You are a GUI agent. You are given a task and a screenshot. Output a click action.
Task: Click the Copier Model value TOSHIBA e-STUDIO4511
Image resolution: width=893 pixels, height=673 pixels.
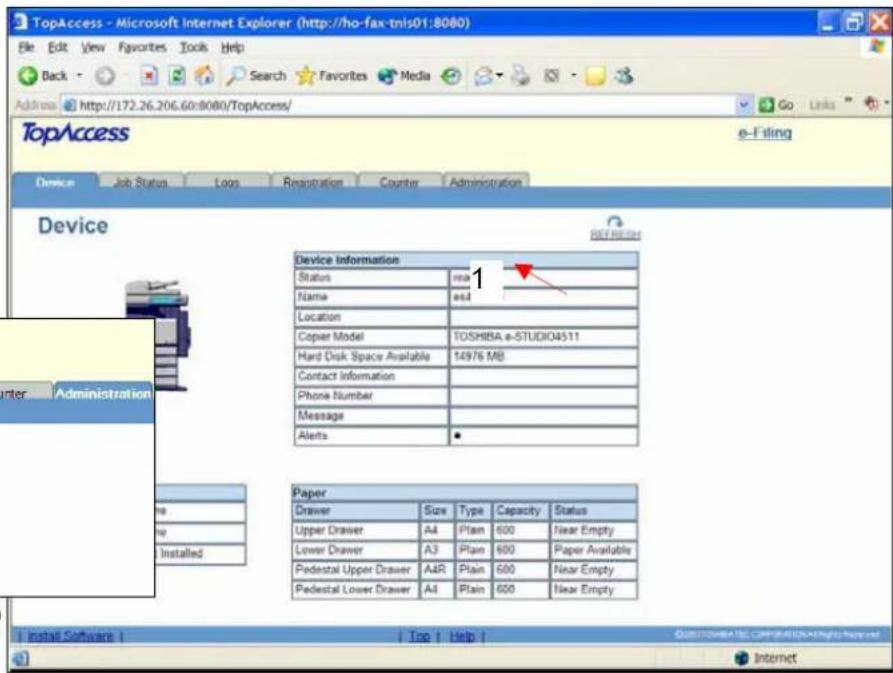[x=516, y=336]
